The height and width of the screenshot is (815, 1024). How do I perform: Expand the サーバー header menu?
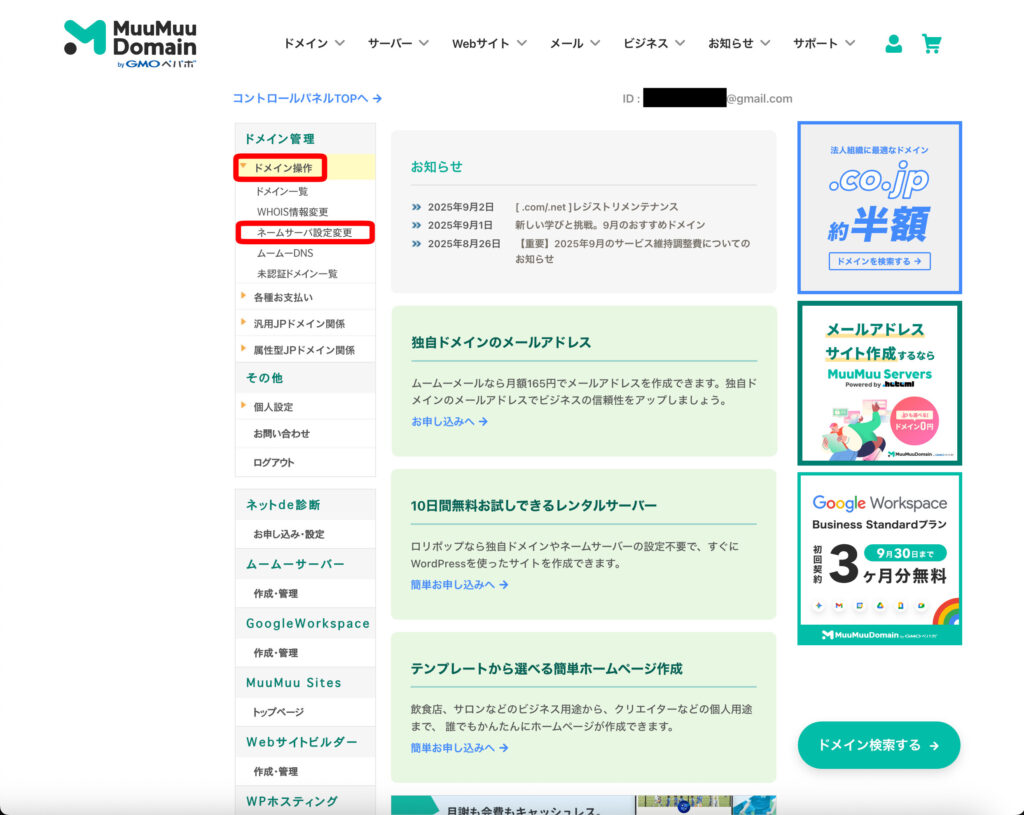[x=398, y=44]
